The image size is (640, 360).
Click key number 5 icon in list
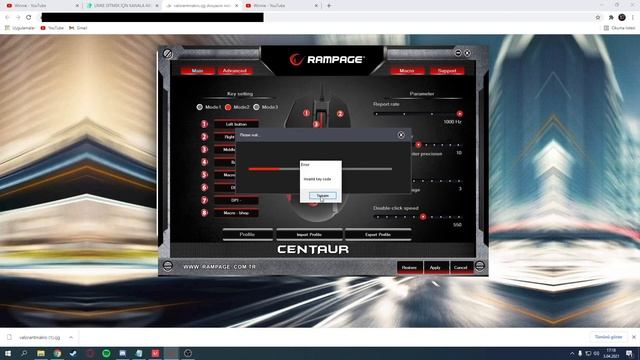[x=204, y=175]
